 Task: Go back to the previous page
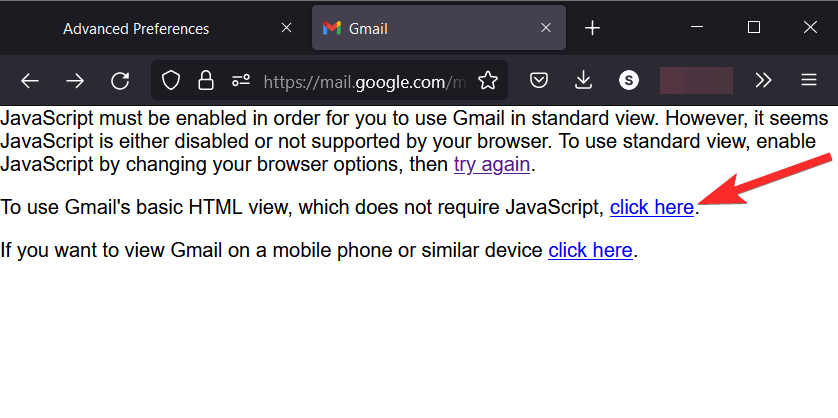coord(30,81)
